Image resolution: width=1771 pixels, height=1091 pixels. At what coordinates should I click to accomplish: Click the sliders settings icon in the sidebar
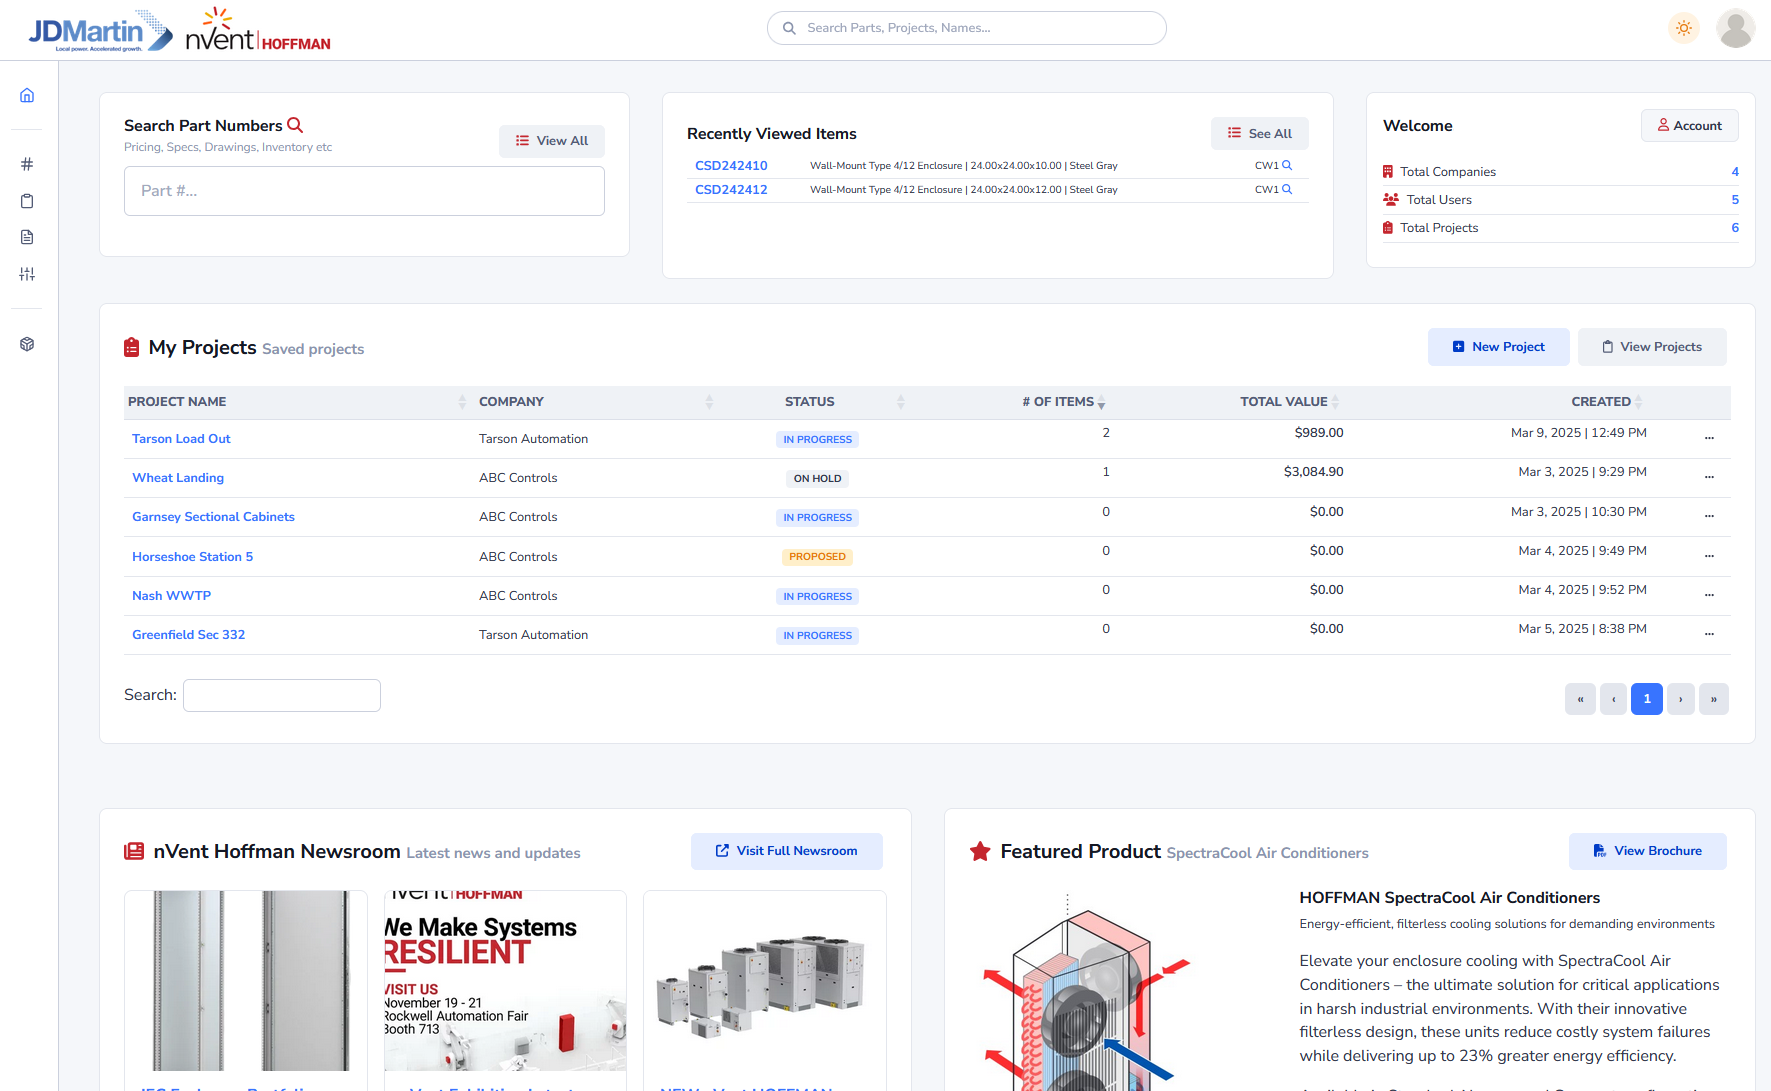[x=27, y=274]
